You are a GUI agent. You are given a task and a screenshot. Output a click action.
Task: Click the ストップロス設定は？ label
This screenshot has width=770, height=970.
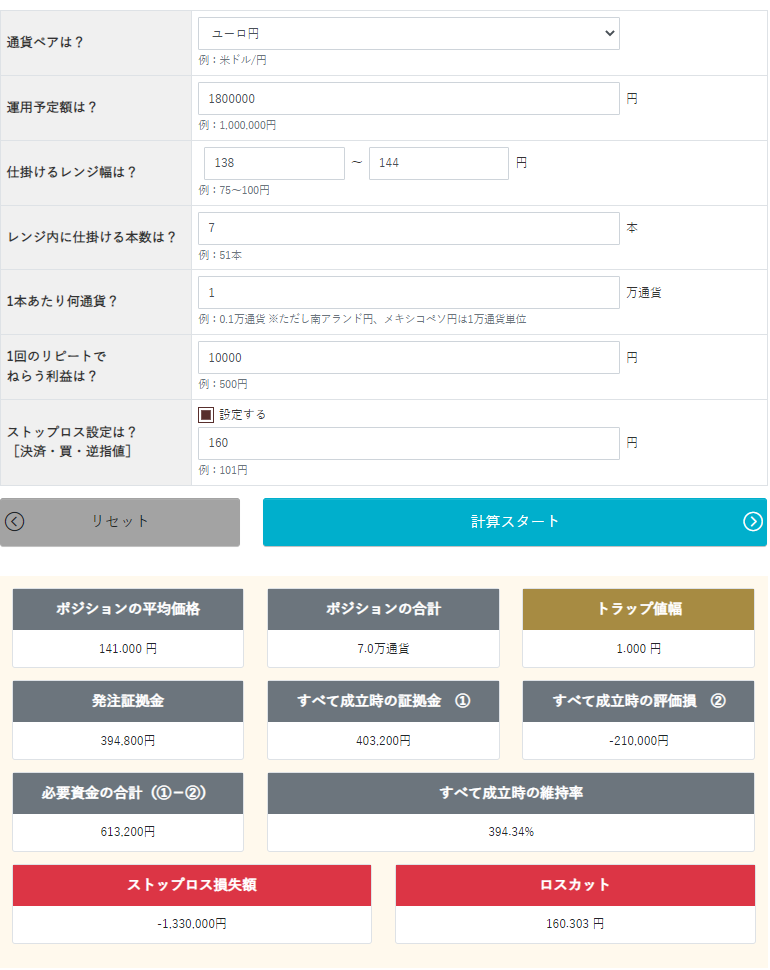tap(71, 432)
